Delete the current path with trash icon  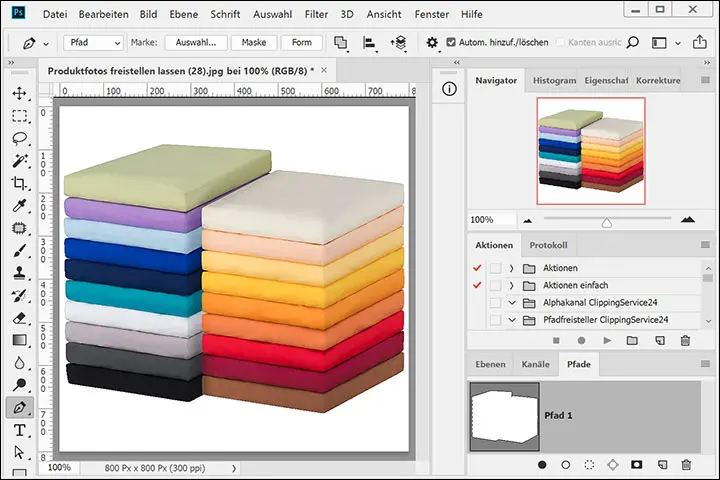686,465
